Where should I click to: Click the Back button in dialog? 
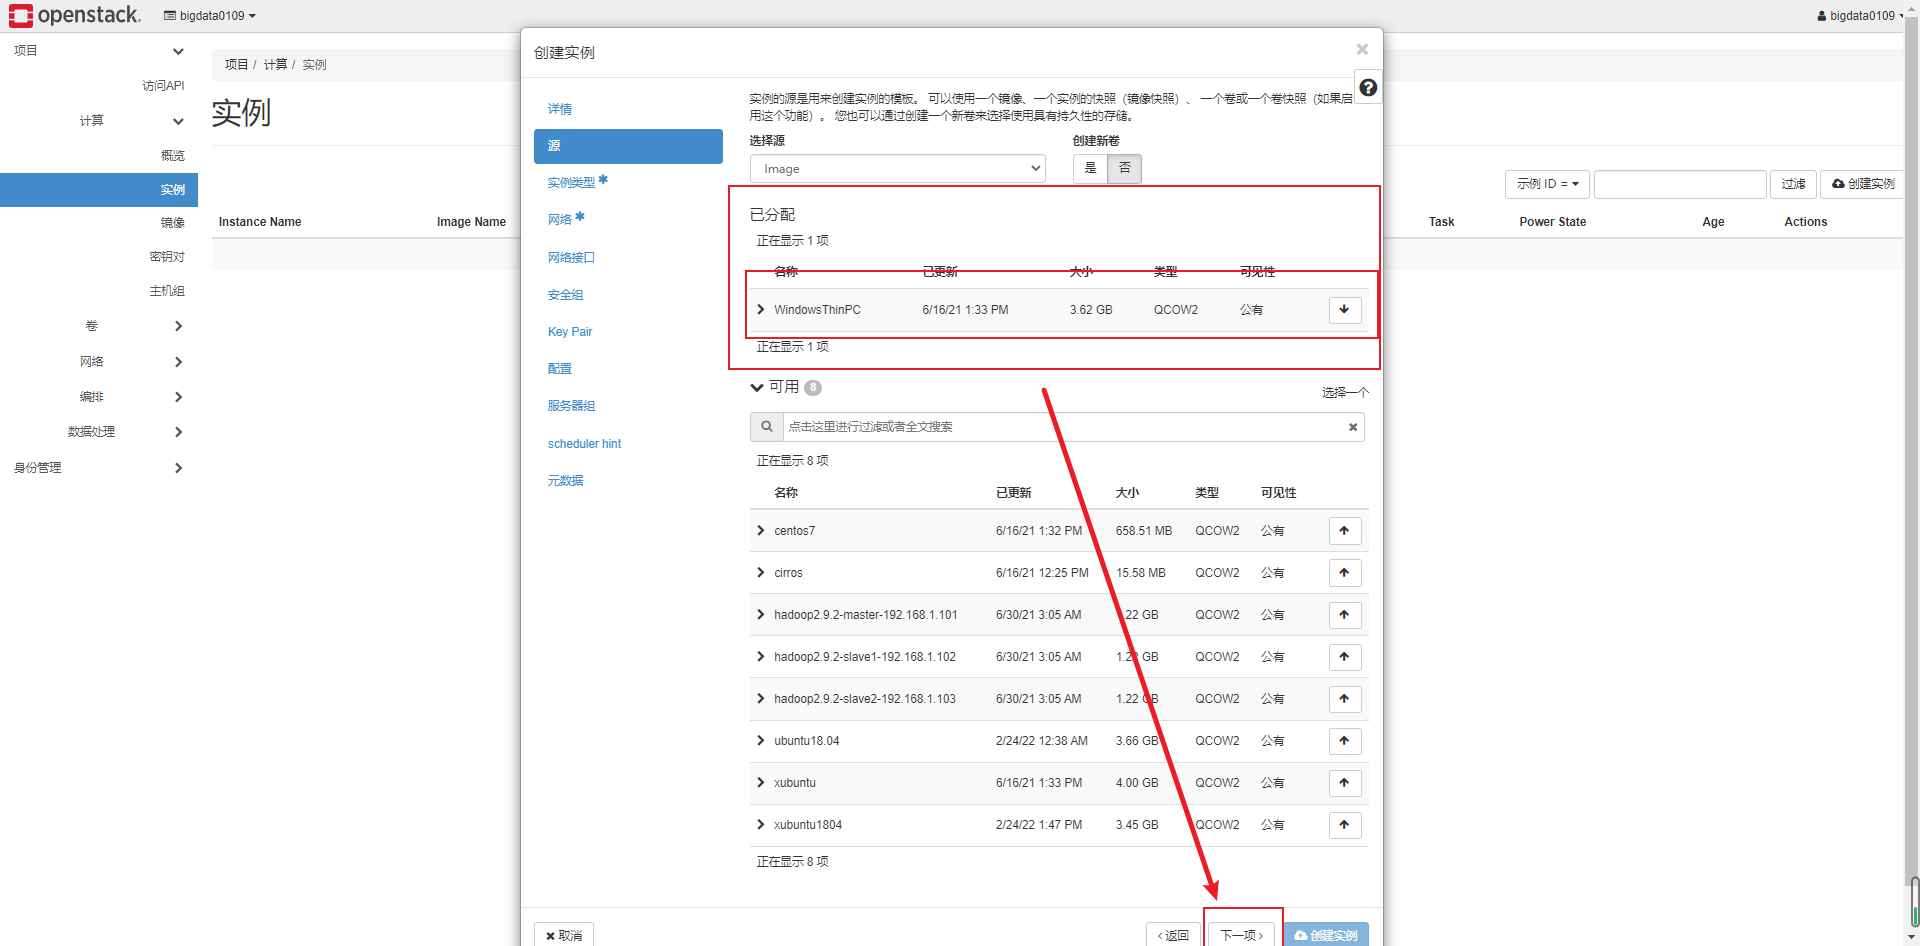tap(1173, 935)
